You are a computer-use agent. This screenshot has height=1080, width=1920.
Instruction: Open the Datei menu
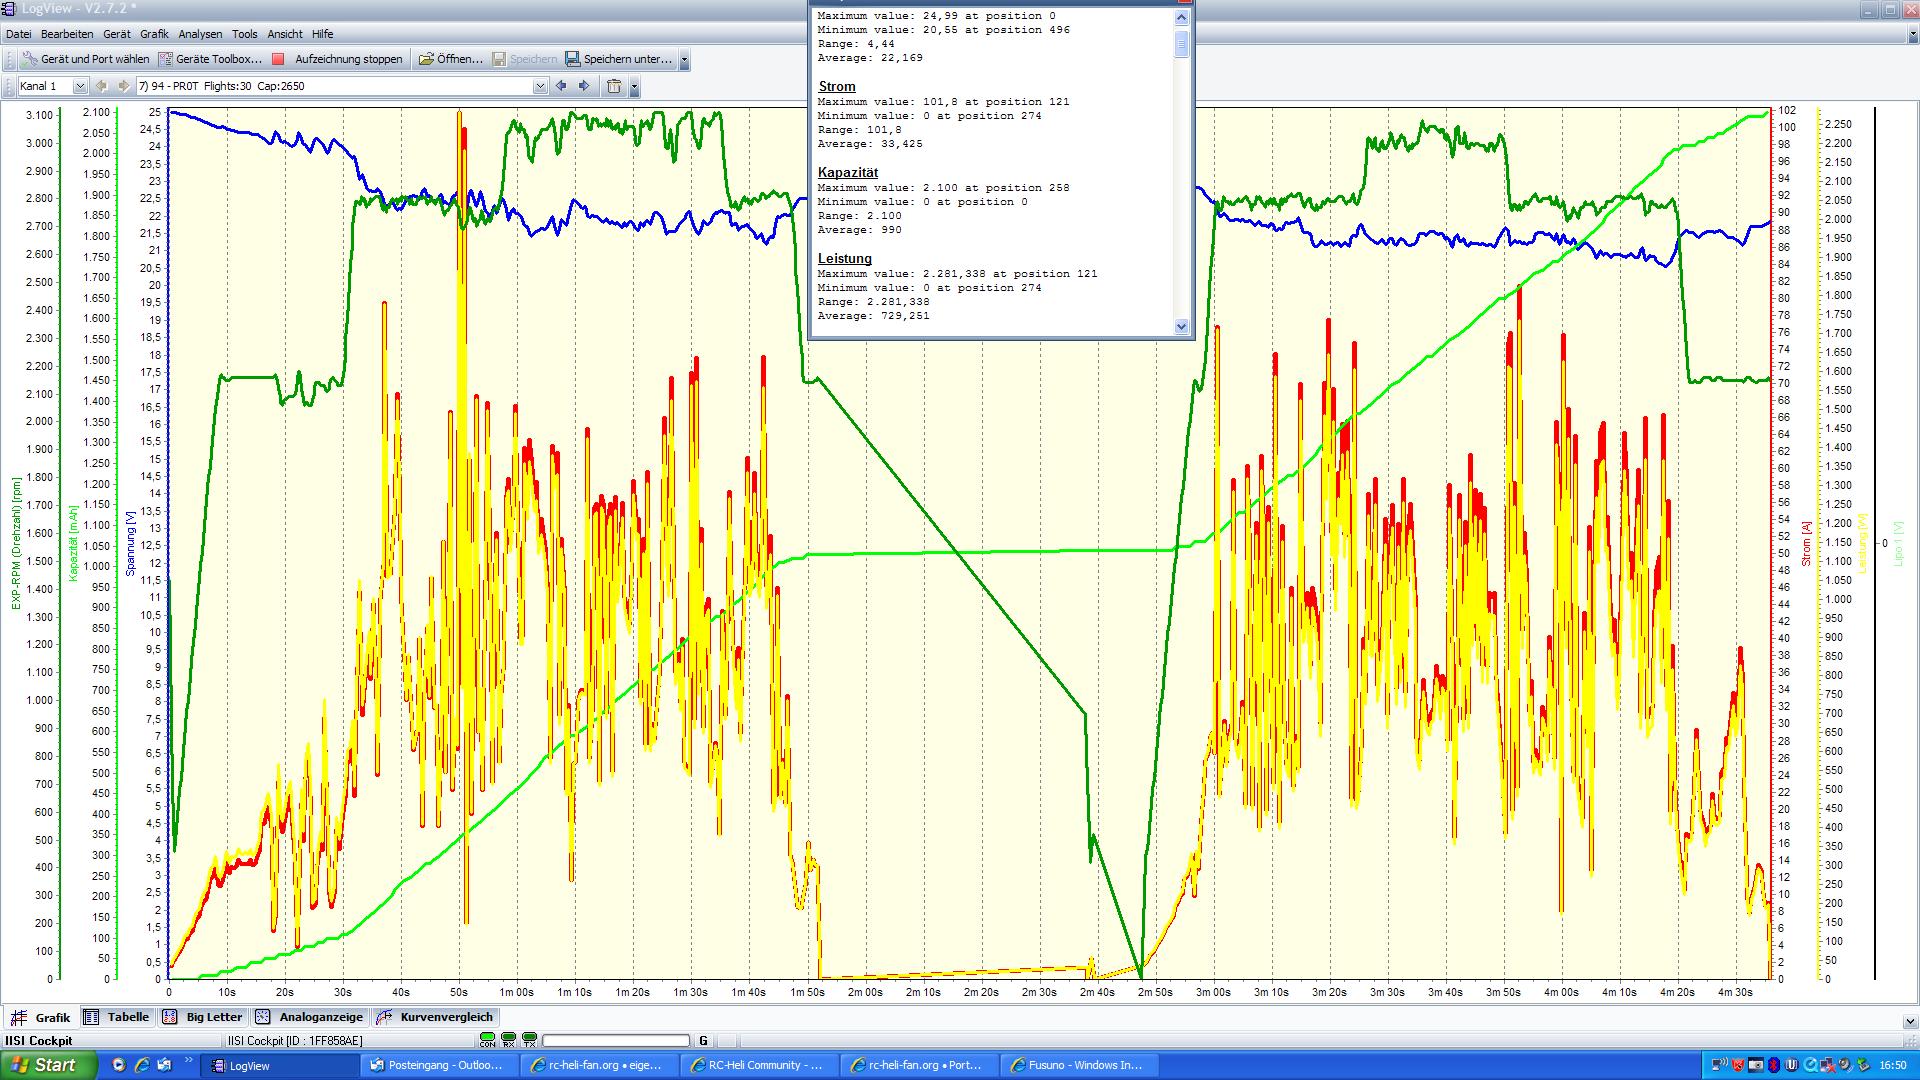point(18,34)
